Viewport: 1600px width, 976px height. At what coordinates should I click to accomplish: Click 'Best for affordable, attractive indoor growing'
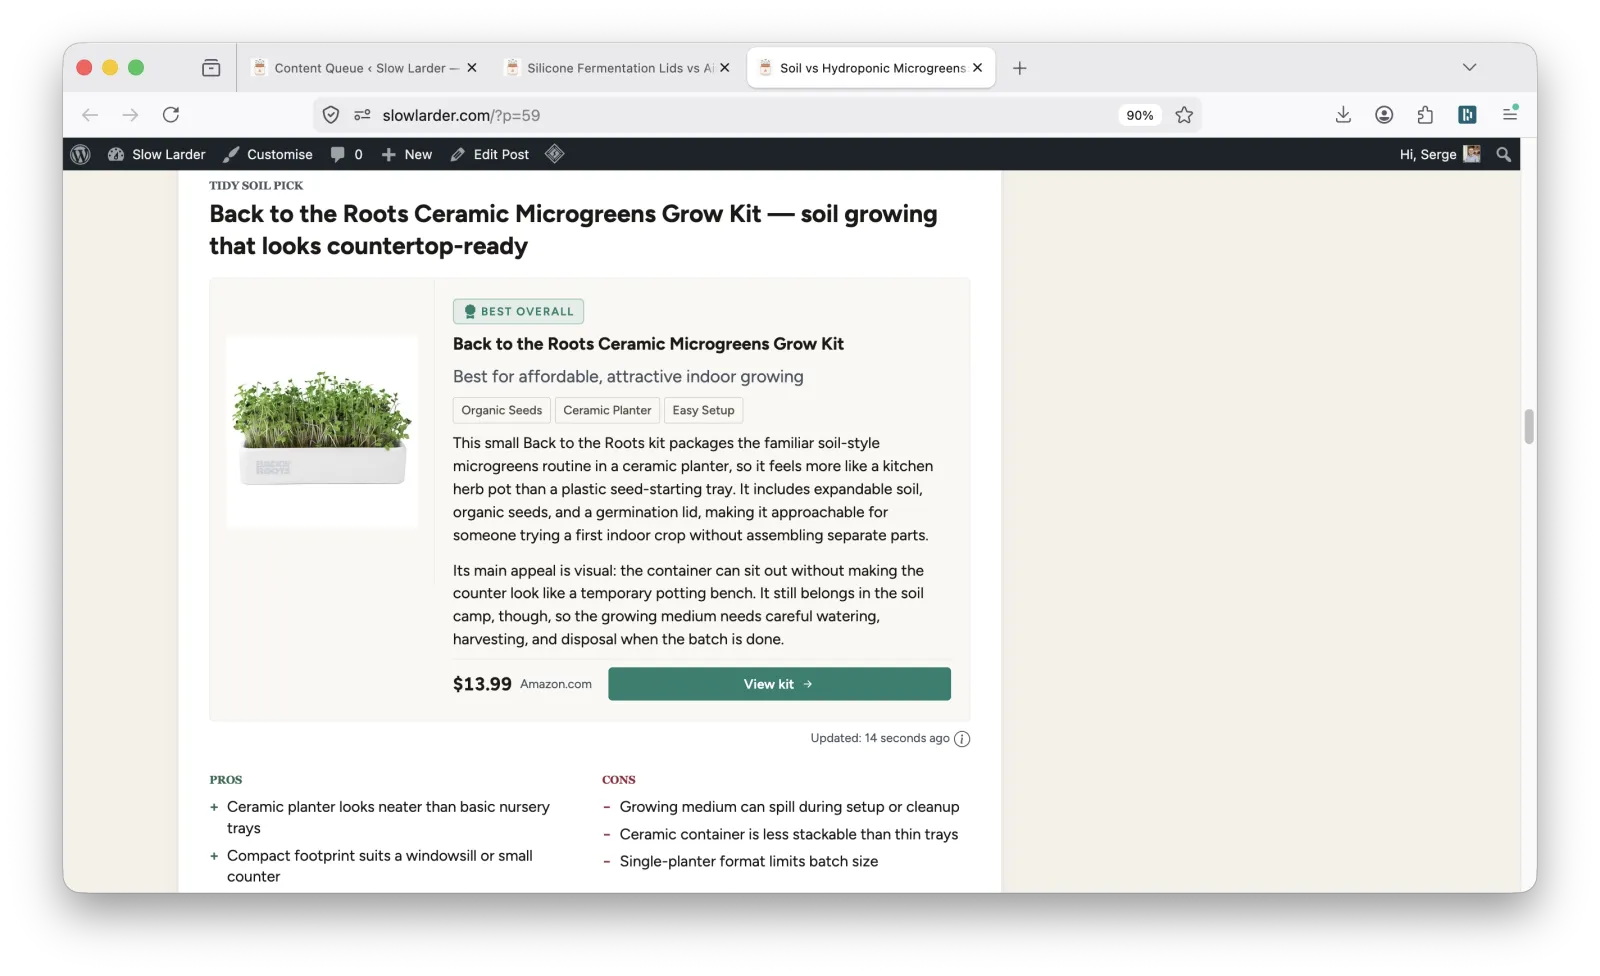point(628,377)
